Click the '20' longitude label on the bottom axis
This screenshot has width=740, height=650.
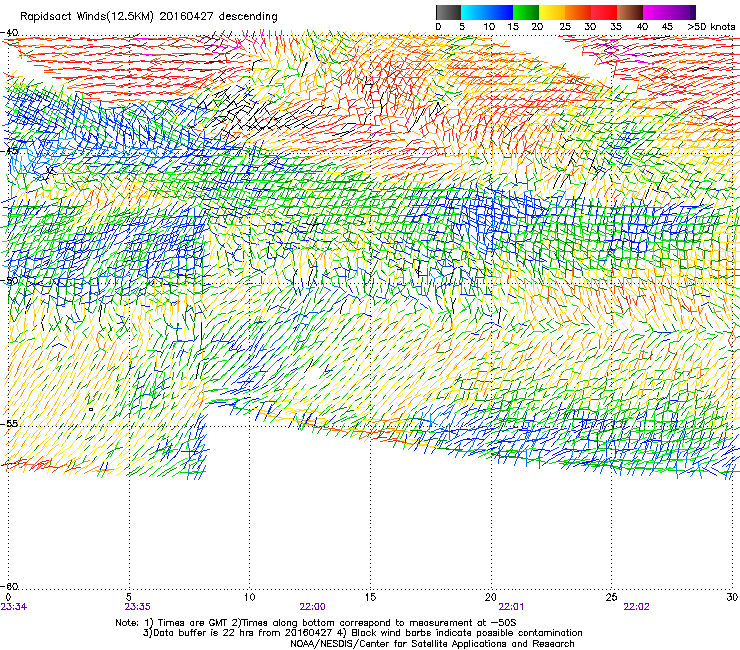click(x=491, y=597)
